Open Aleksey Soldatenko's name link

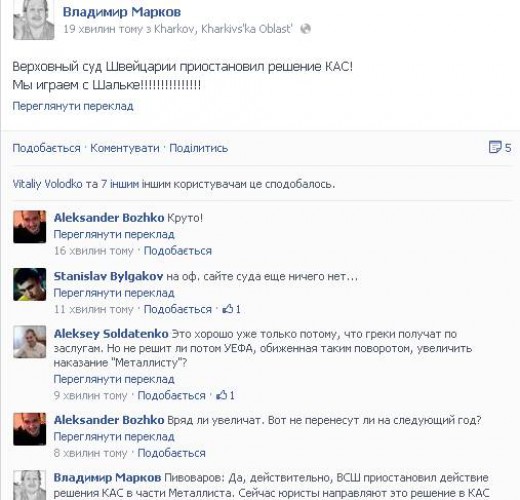click(x=111, y=334)
